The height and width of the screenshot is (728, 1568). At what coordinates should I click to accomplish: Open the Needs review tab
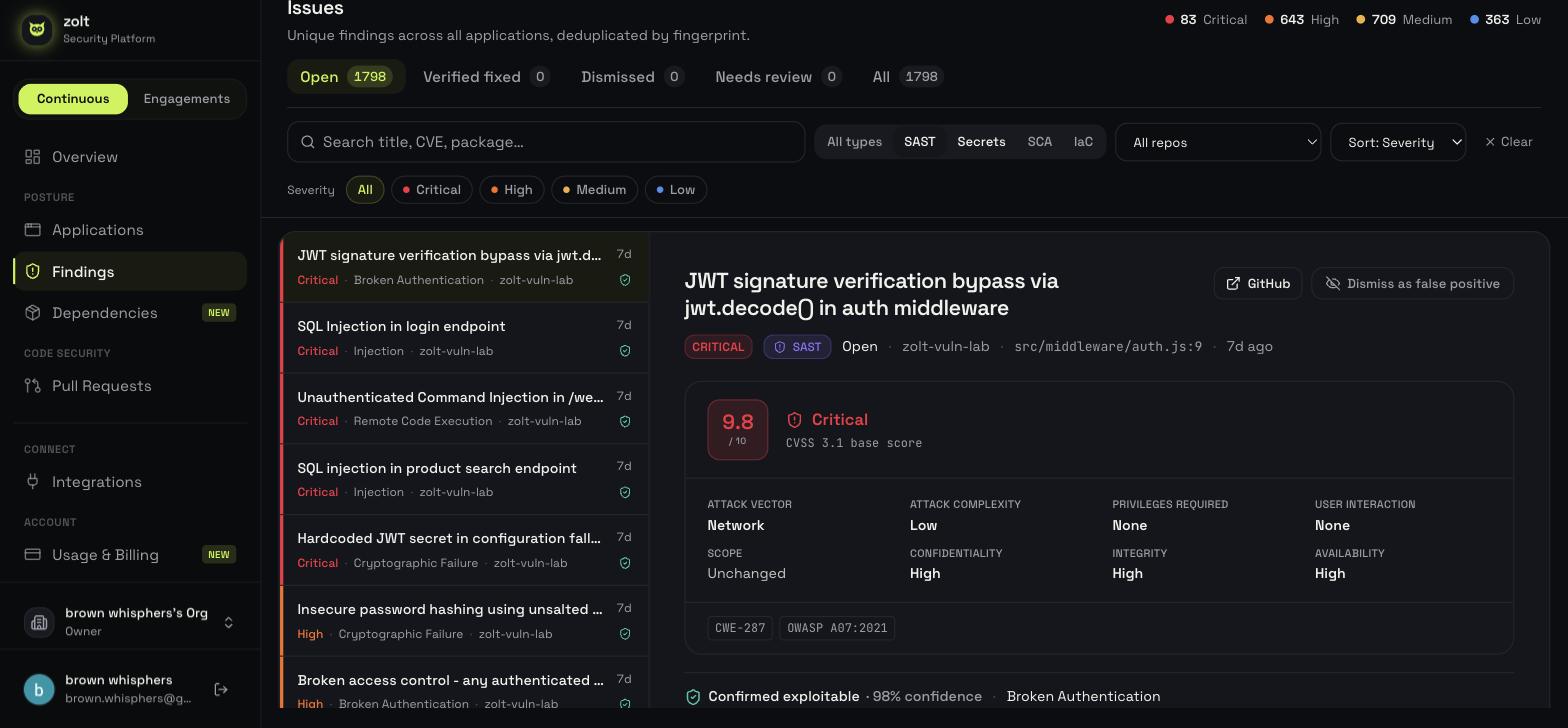coord(778,77)
